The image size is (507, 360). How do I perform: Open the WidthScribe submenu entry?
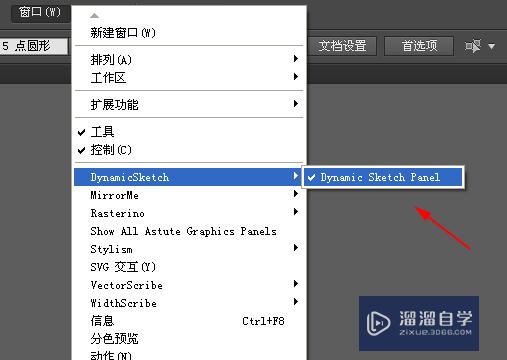(x=189, y=303)
